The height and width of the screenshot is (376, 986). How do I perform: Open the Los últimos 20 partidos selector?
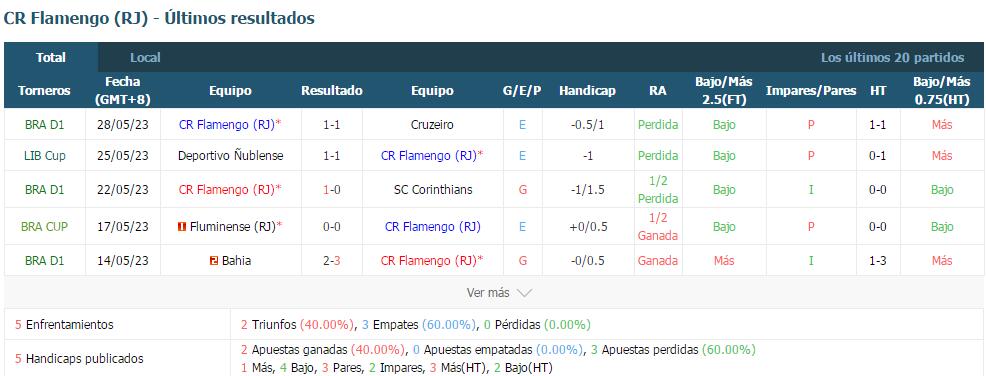[x=892, y=57]
